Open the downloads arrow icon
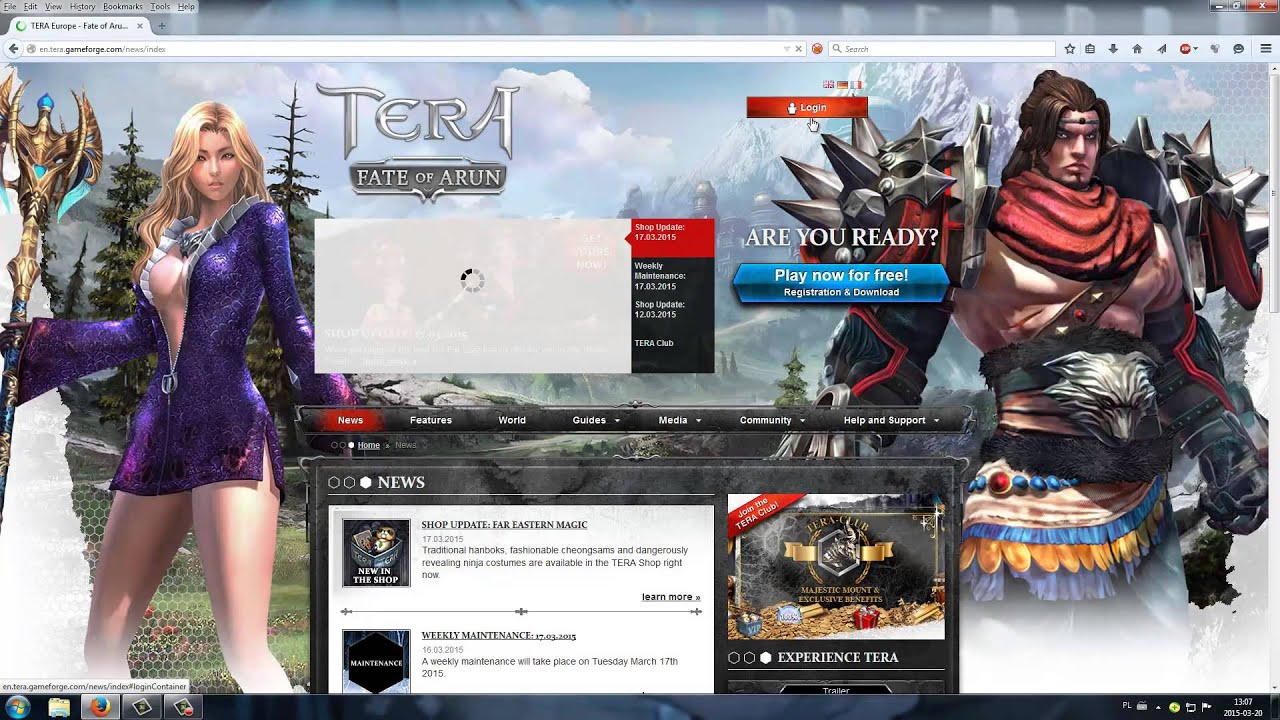1280x720 pixels. [x=1113, y=49]
